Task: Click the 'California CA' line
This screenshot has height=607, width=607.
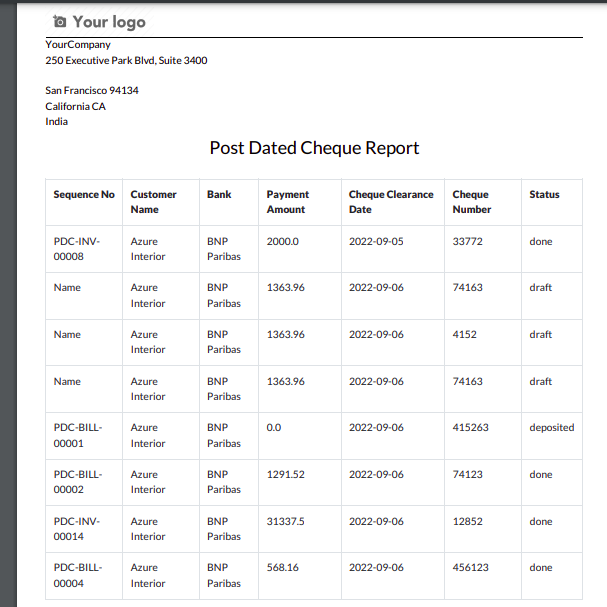Action: (75, 106)
